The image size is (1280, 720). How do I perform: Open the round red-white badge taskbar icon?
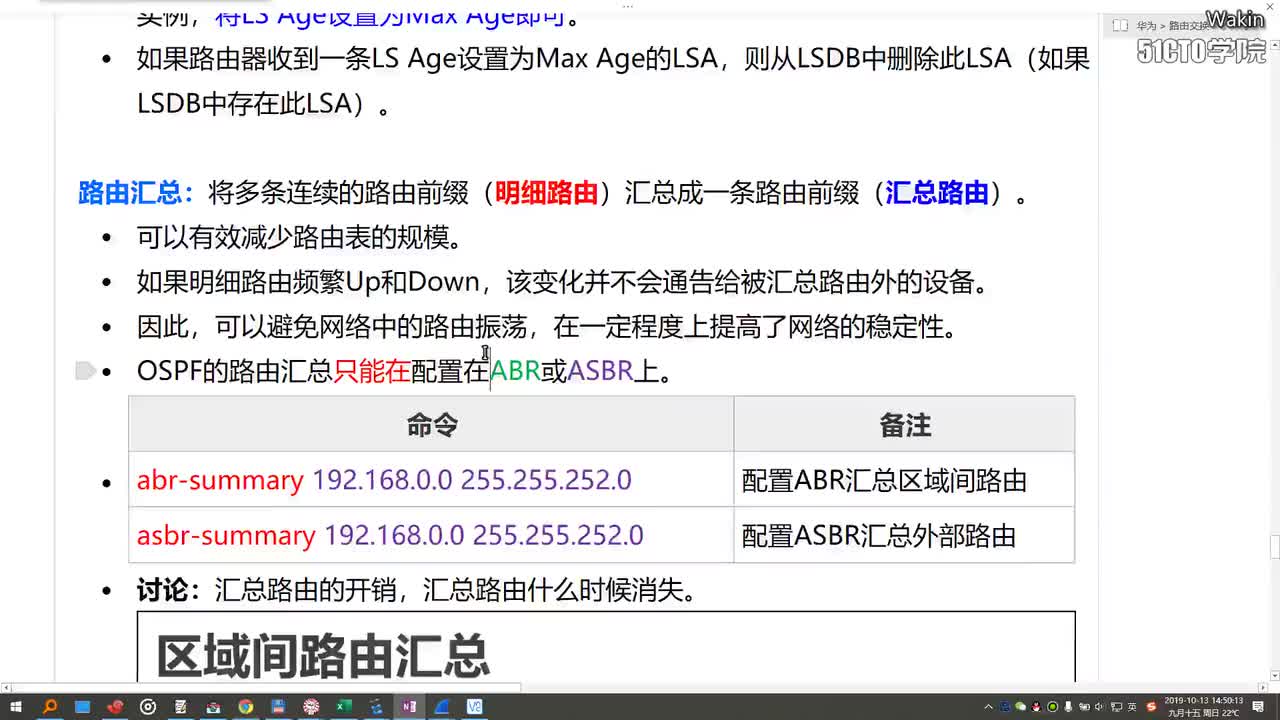[x=311, y=707]
